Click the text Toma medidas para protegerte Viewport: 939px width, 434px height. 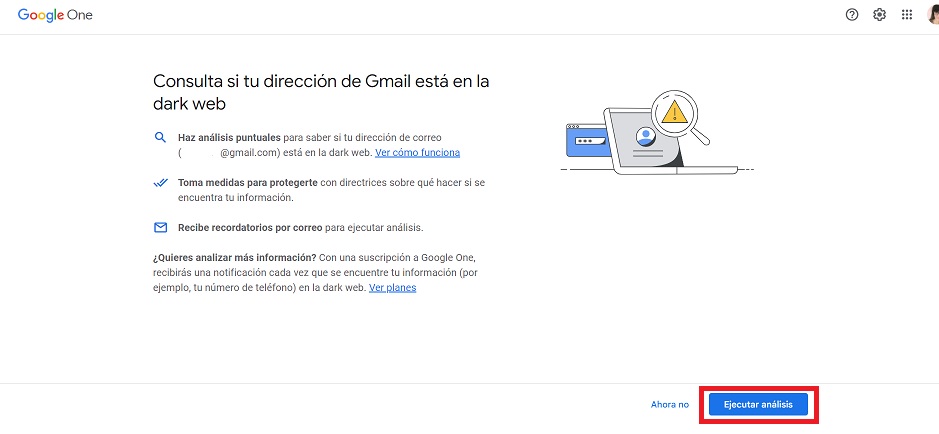point(248,183)
